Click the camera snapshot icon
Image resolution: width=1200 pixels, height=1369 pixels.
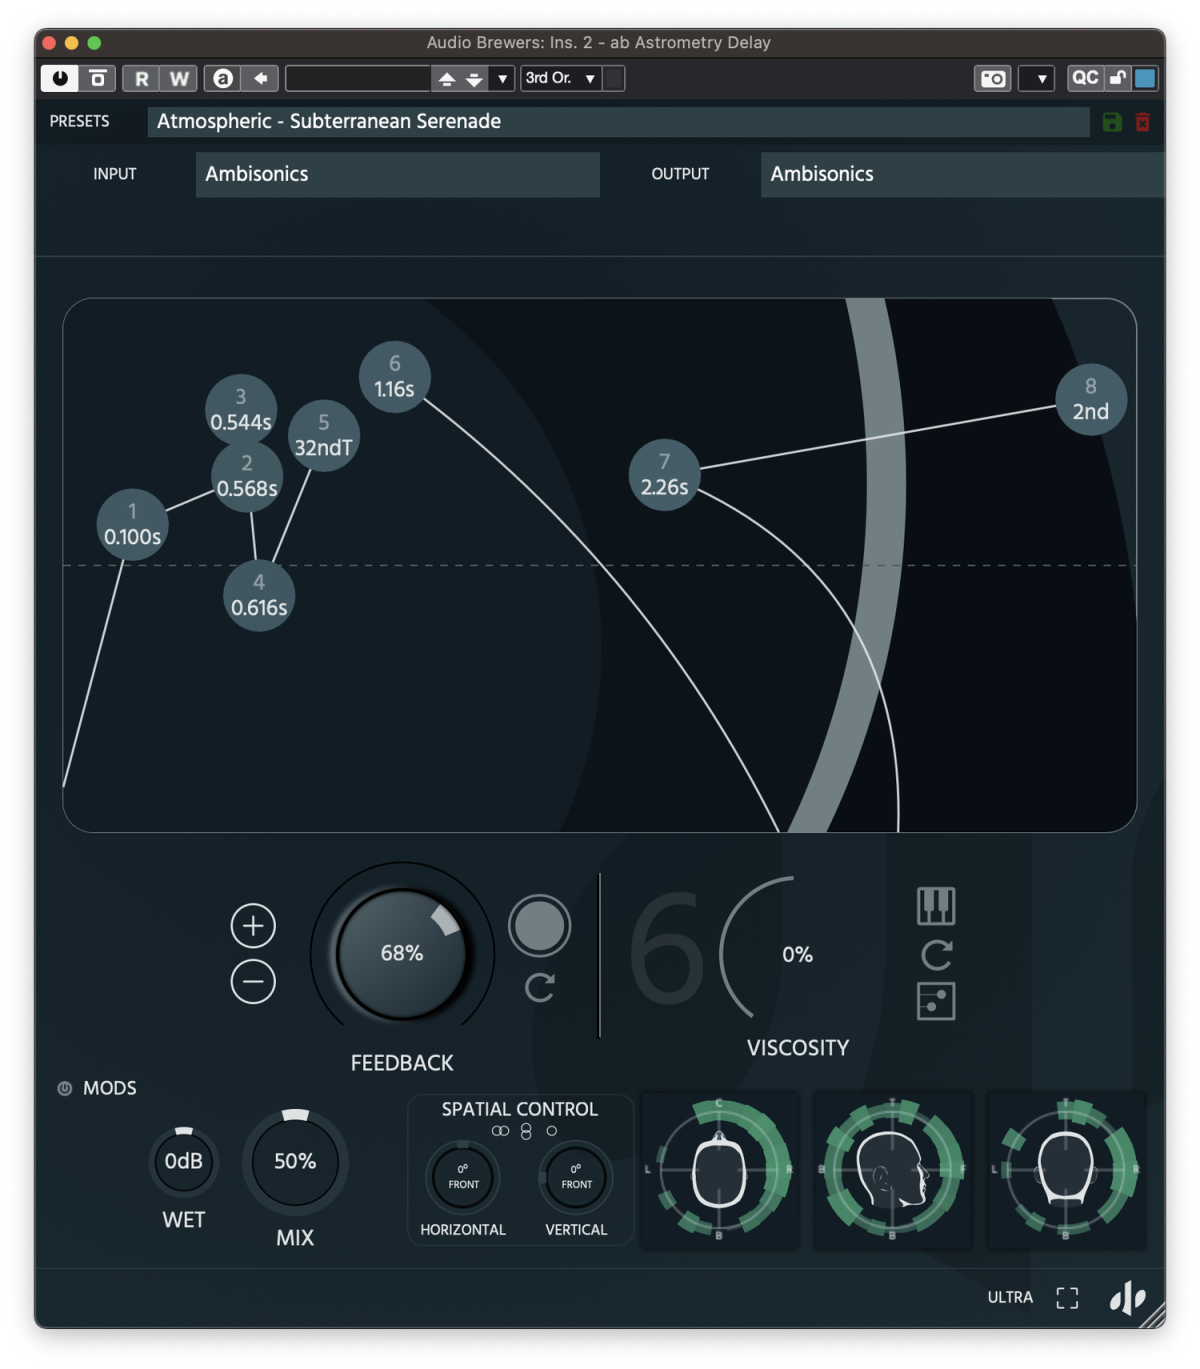[993, 78]
